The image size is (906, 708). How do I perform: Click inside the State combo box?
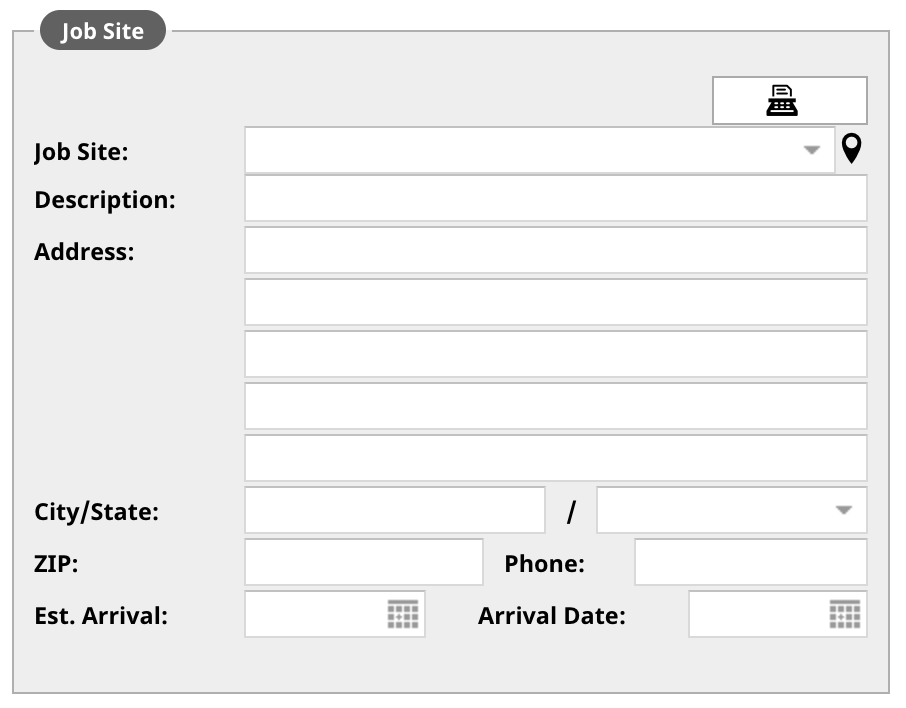732,510
